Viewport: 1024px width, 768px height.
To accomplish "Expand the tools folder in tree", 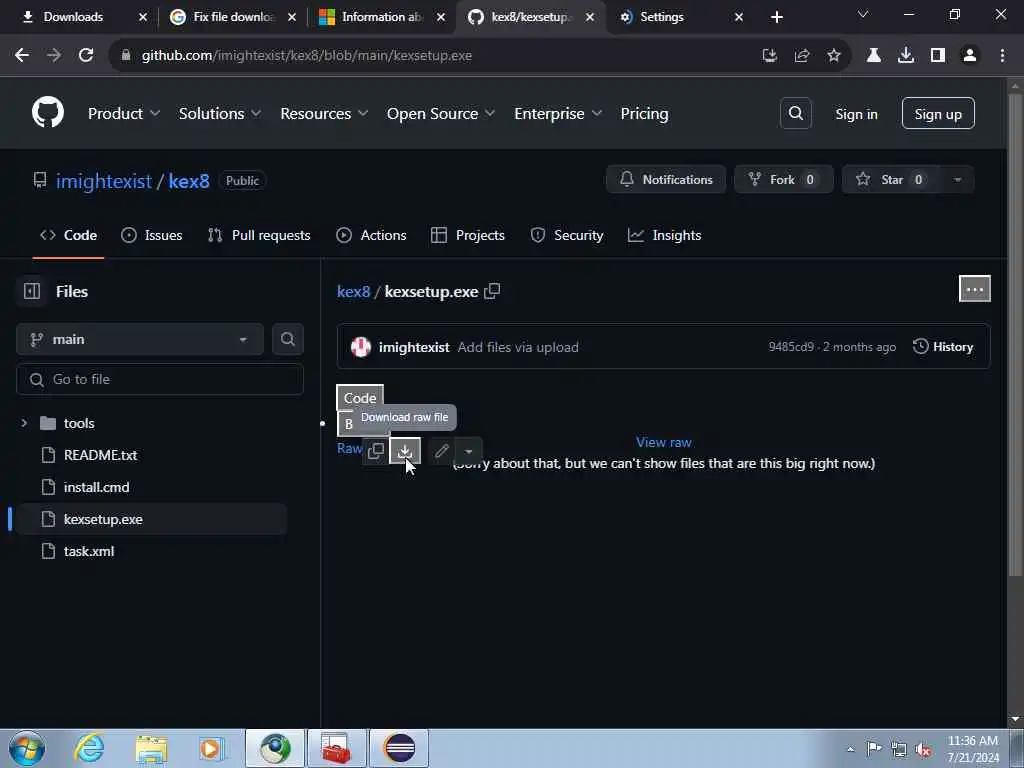I will (x=24, y=423).
